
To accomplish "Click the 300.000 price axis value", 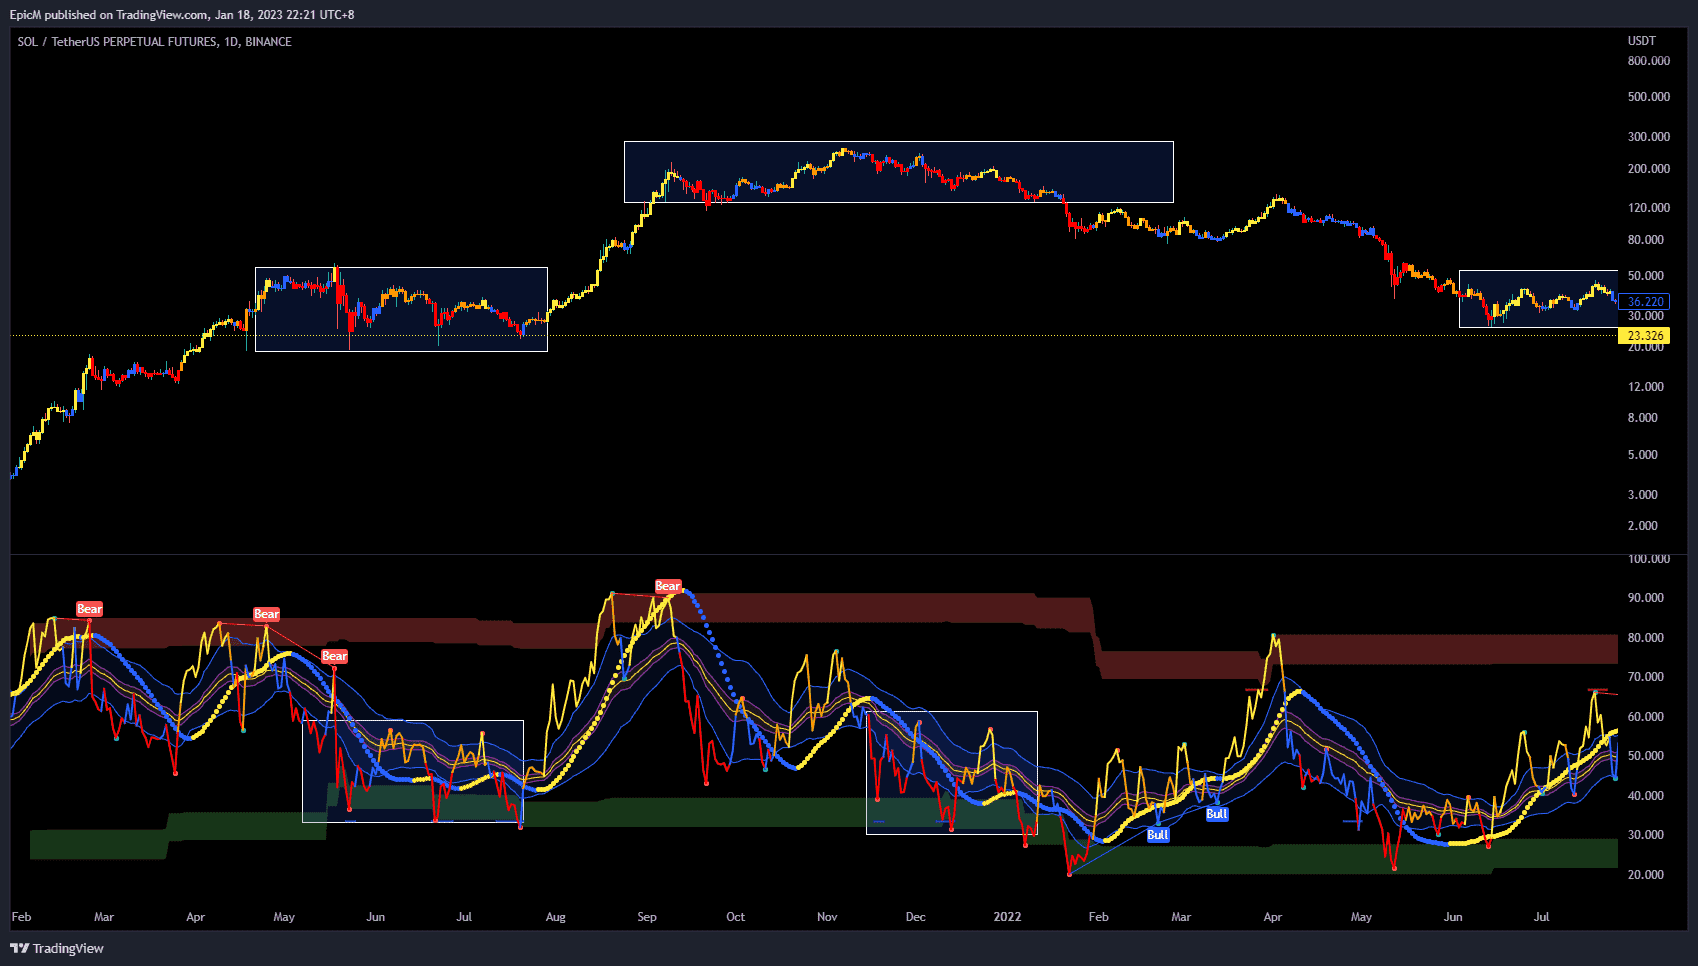I will click(x=1649, y=137).
